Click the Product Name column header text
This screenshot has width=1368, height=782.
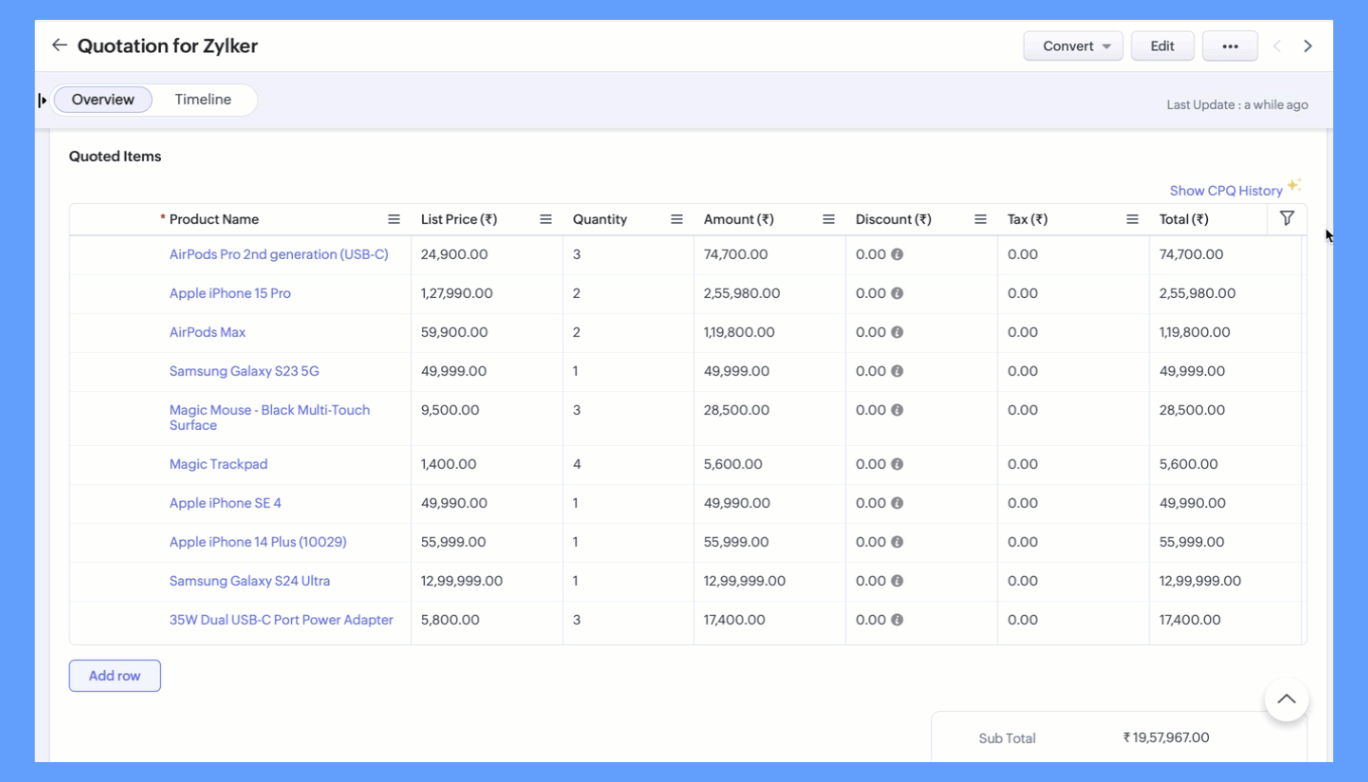(214, 219)
